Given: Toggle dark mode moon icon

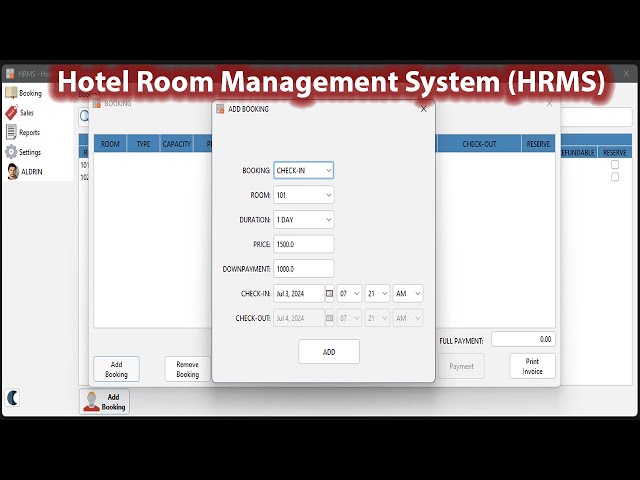Looking at the screenshot, I should [13, 398].
